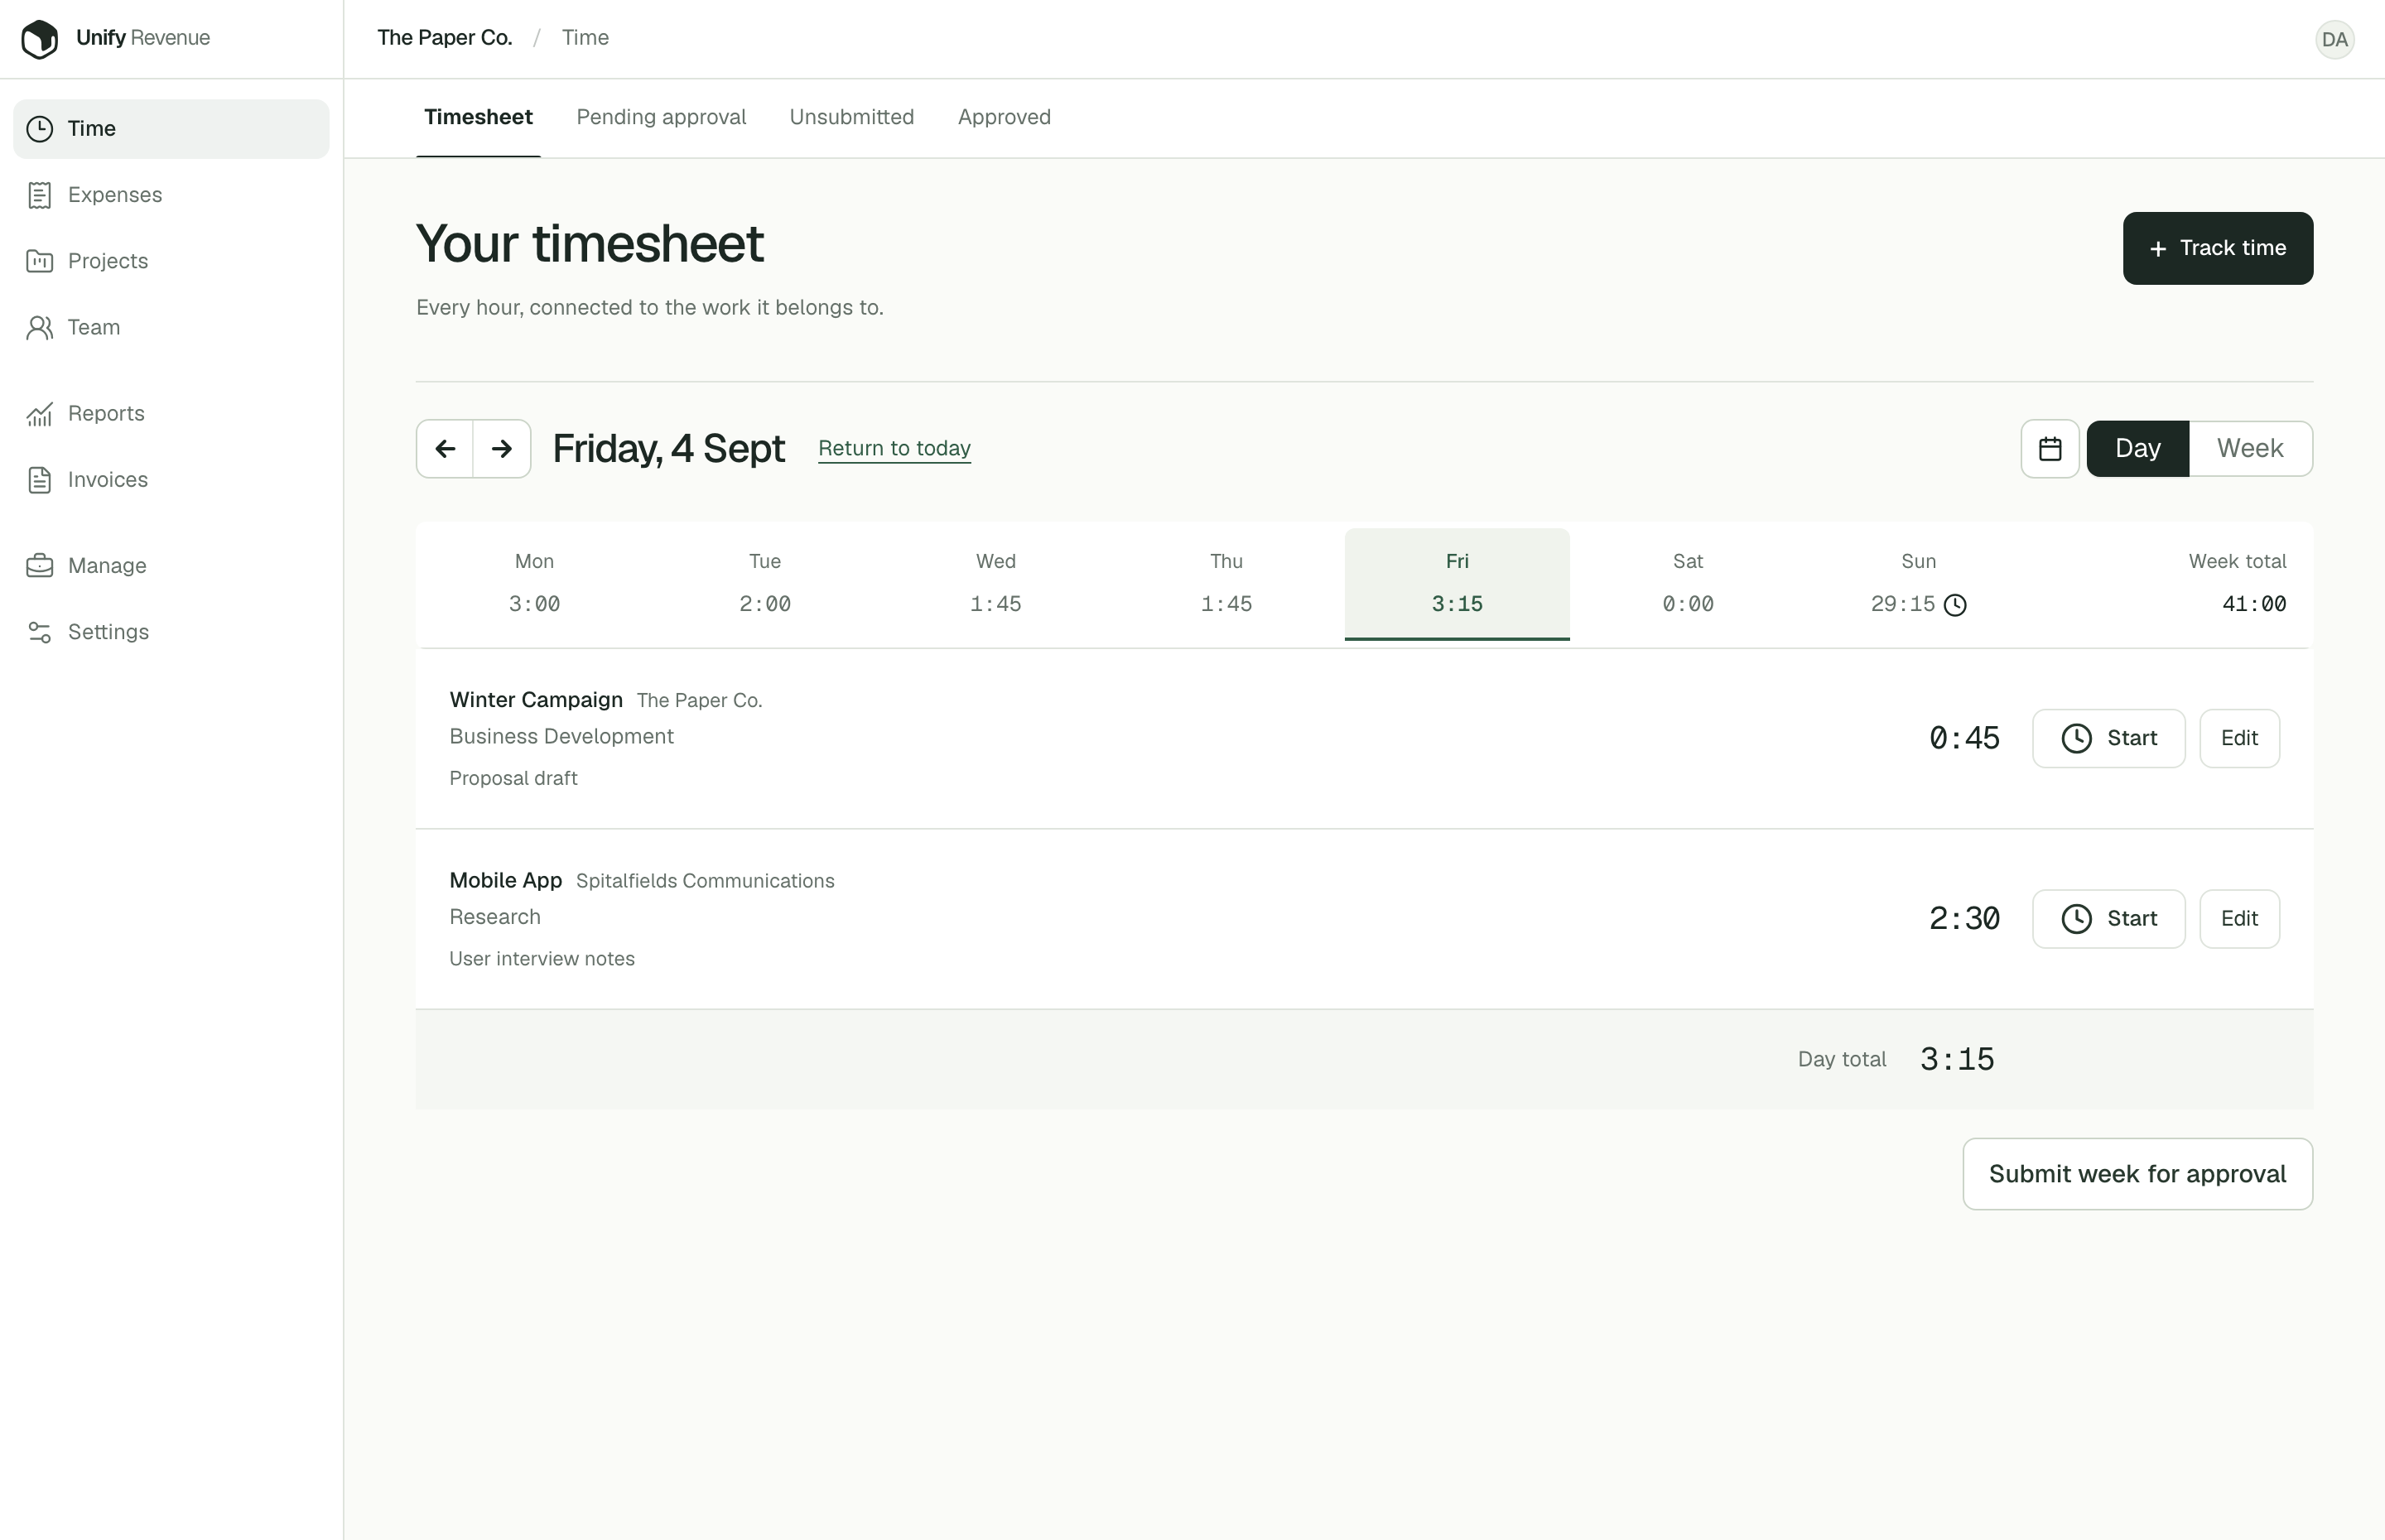Click the Week total 41:00 value
This screenshot has height=1540, width=2385.
tap(2254, 604)
